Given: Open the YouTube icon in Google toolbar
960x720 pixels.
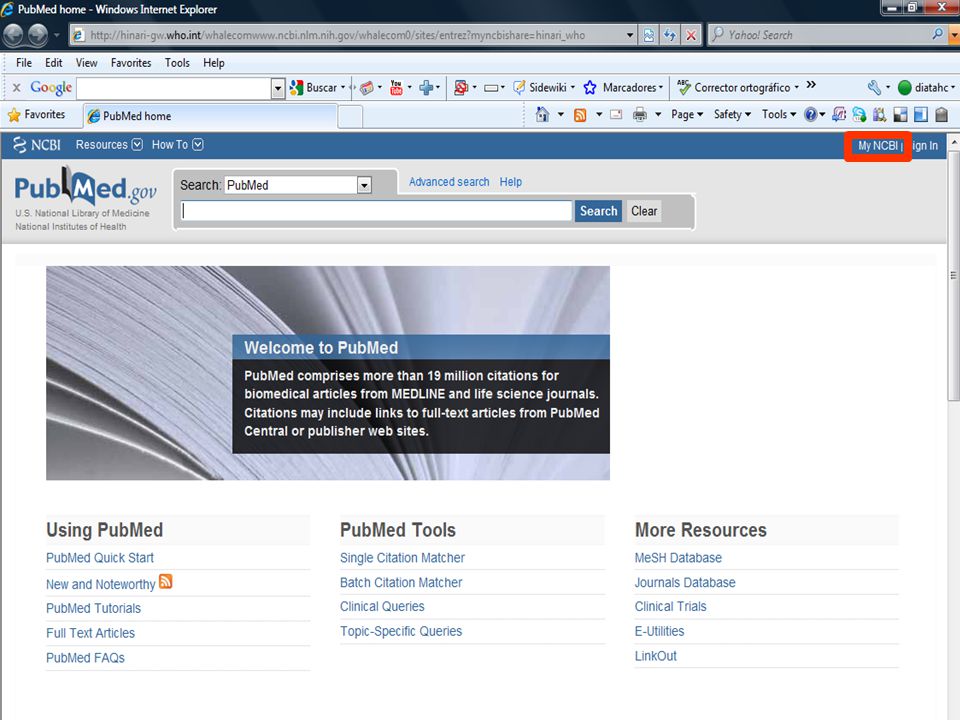Looking at the screenshot, I should 396,88.
